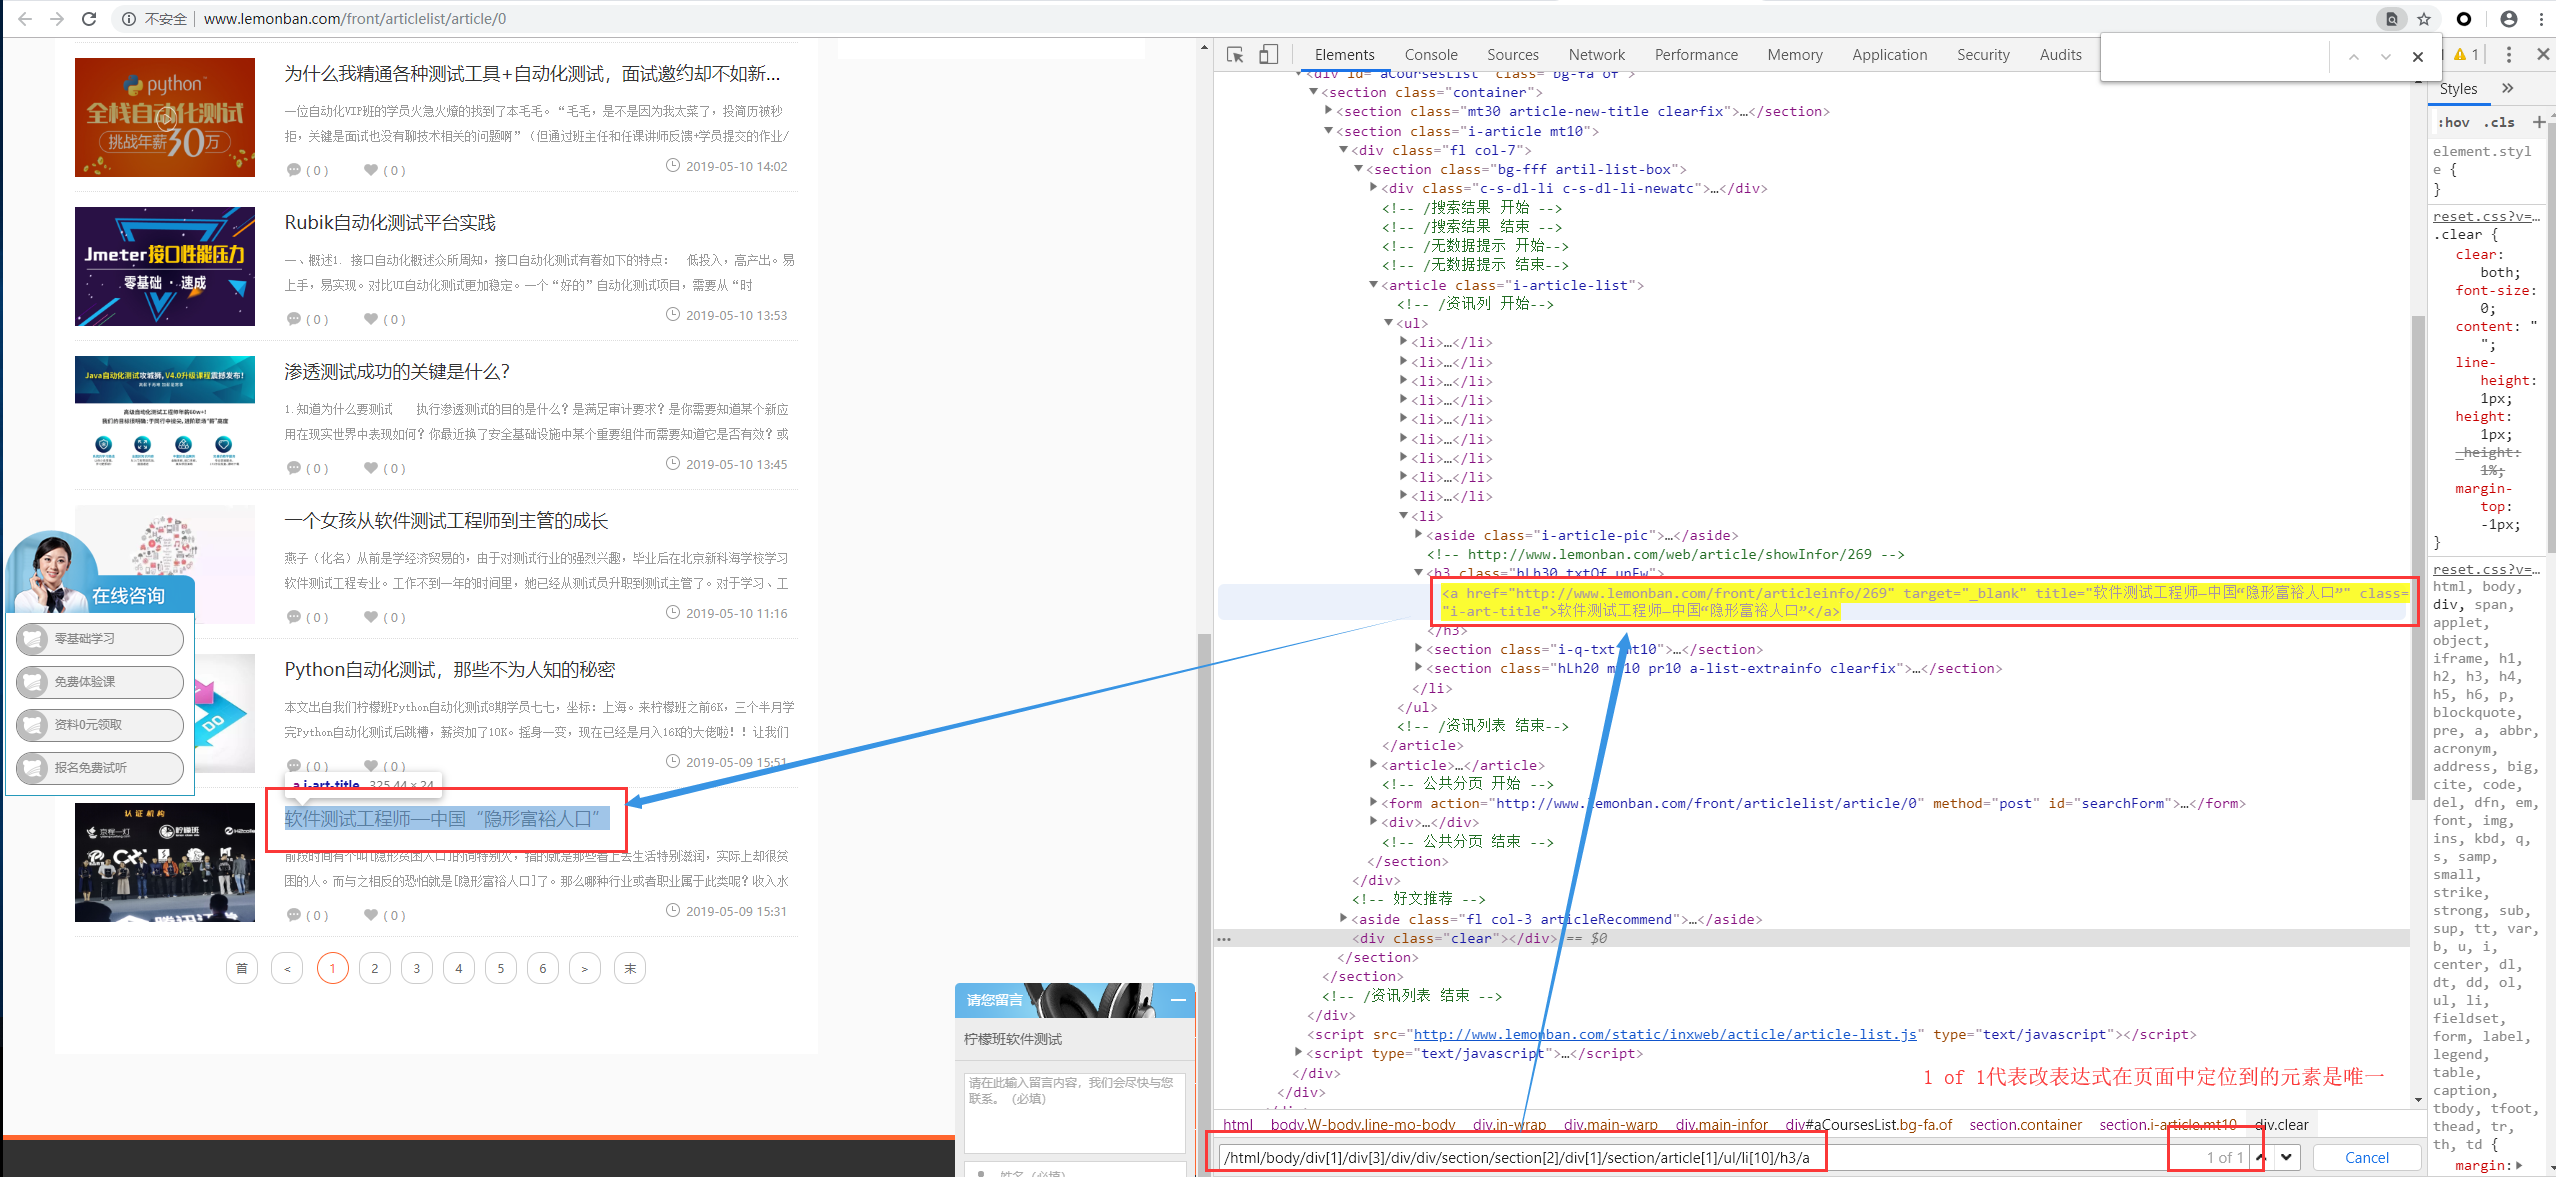Click the Chrome profile avatar icon

coord(2509,19)
